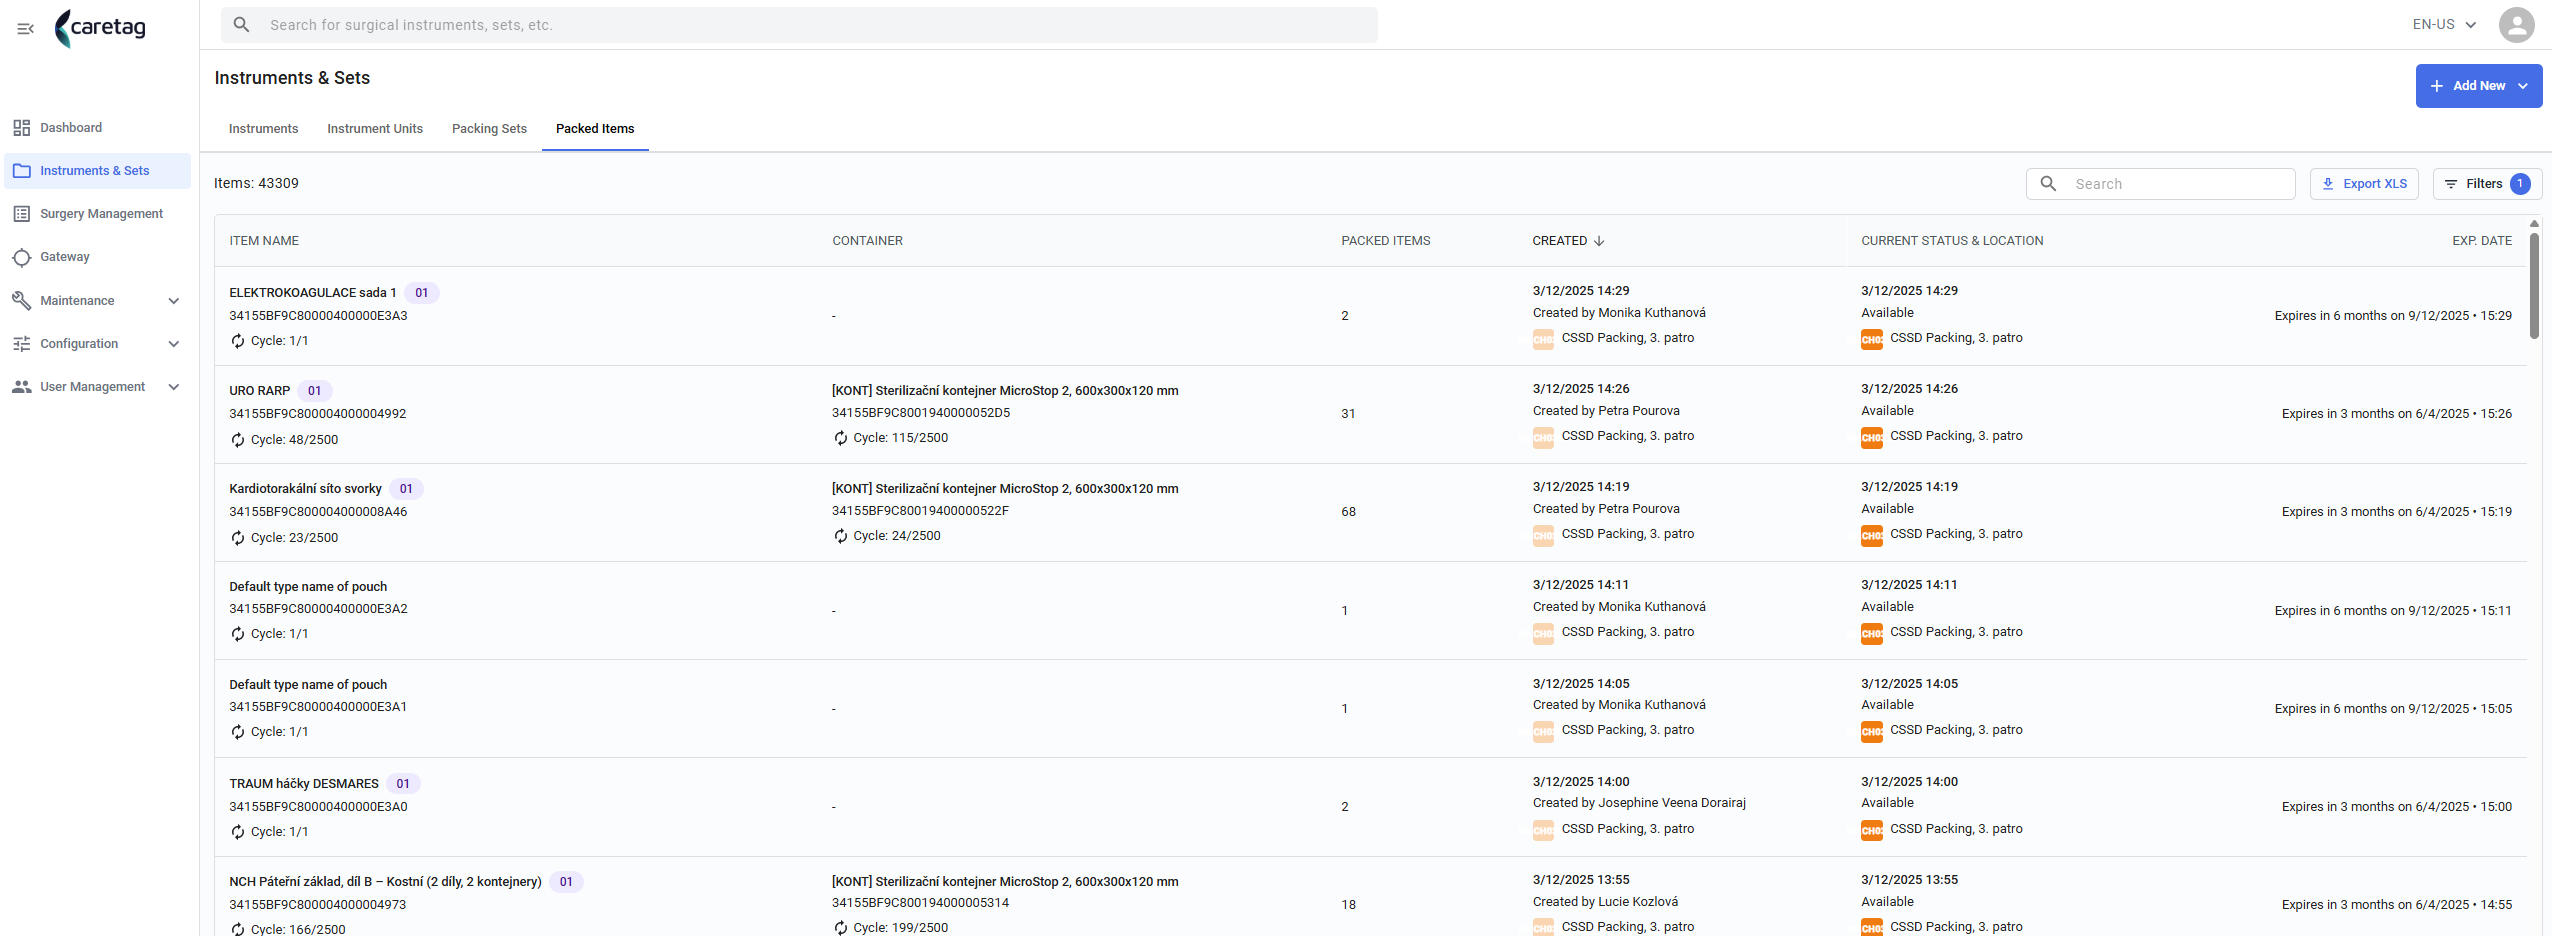Click the pouch with ID ending E3A2
Screen dimensions: 2552x936
pos(318,609)
